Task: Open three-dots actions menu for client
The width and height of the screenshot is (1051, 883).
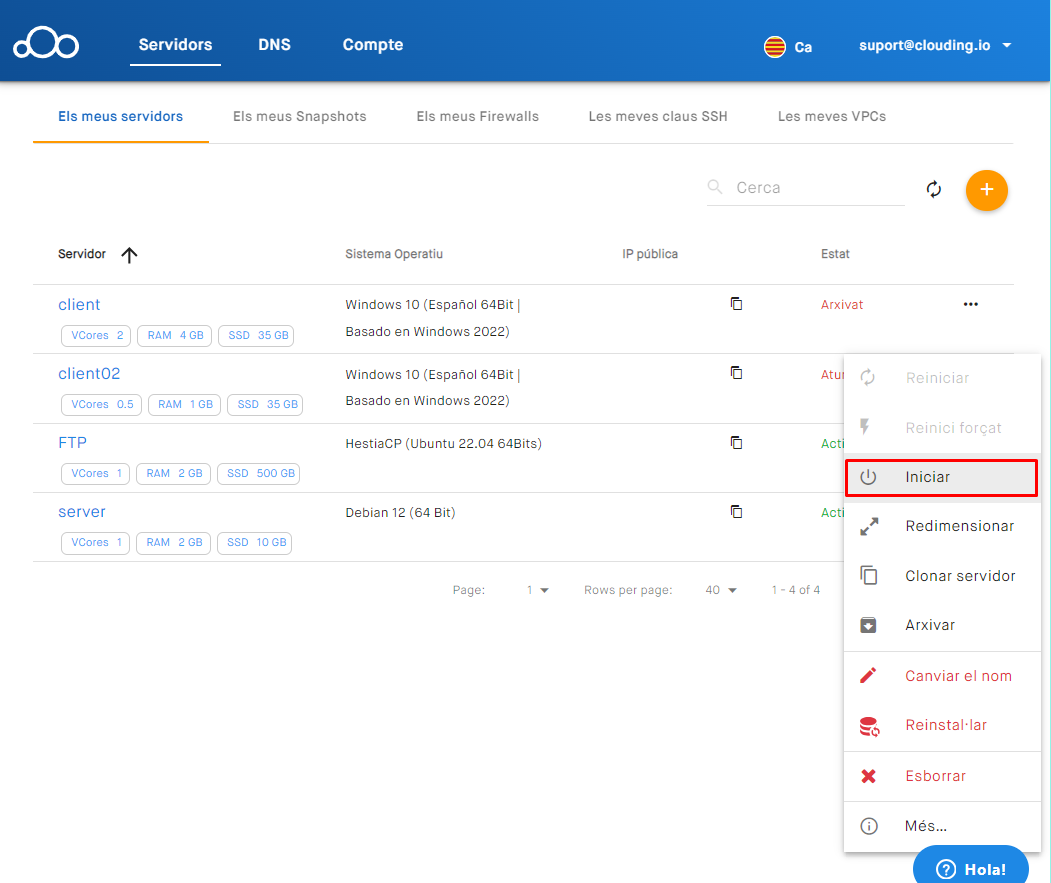Action: click(970, 304)
